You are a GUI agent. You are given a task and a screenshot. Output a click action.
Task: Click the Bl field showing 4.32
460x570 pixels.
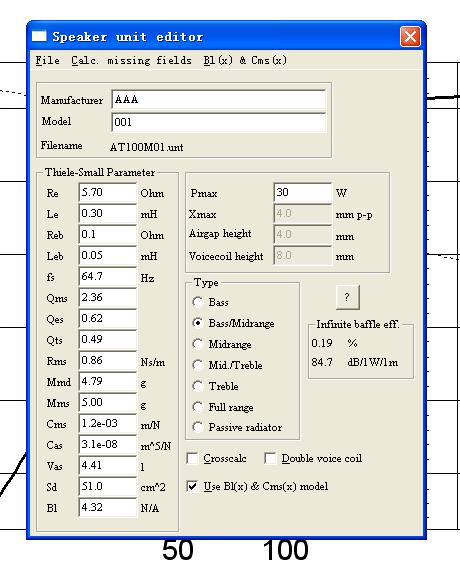[108, 508]
